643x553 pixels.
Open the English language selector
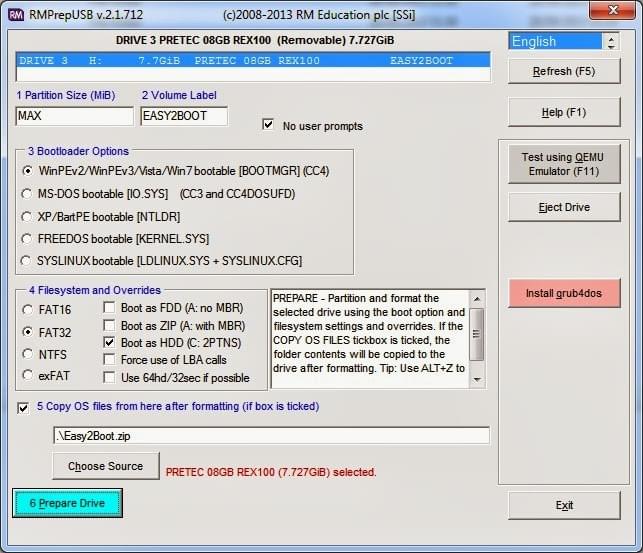point(556,41)
